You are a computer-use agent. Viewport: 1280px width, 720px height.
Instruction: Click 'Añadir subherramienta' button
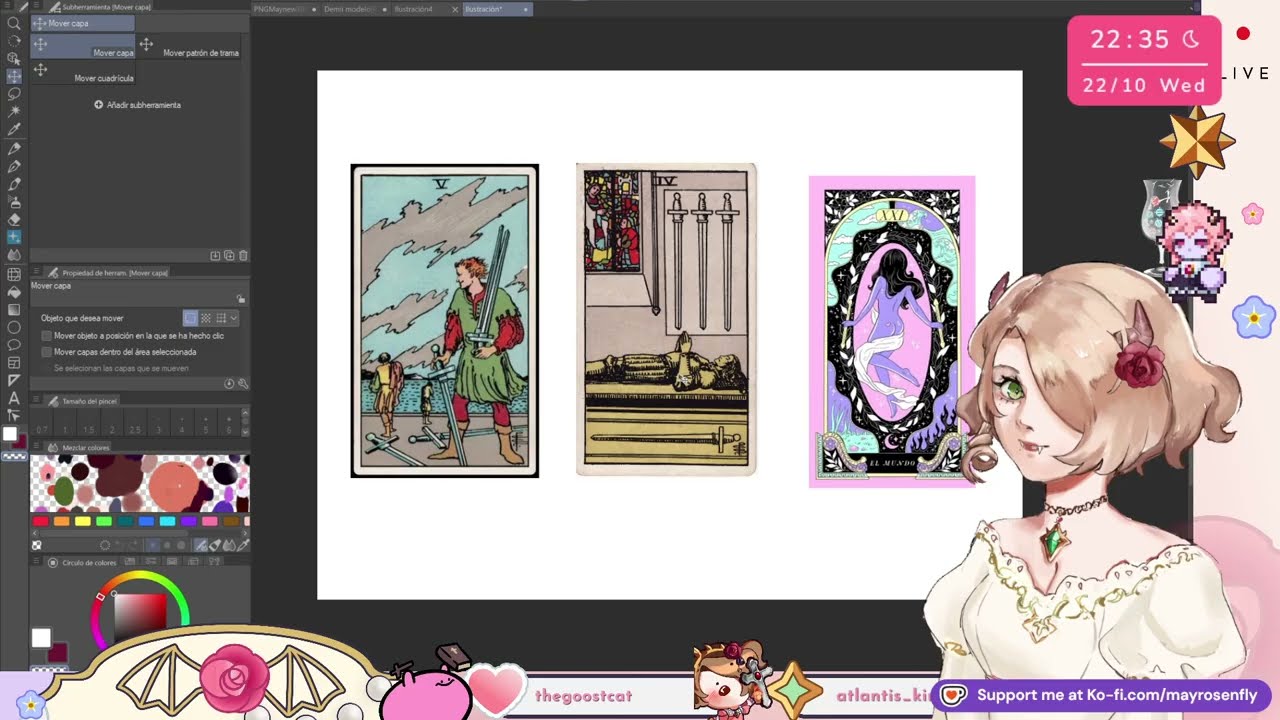click(x=138, y=105)
